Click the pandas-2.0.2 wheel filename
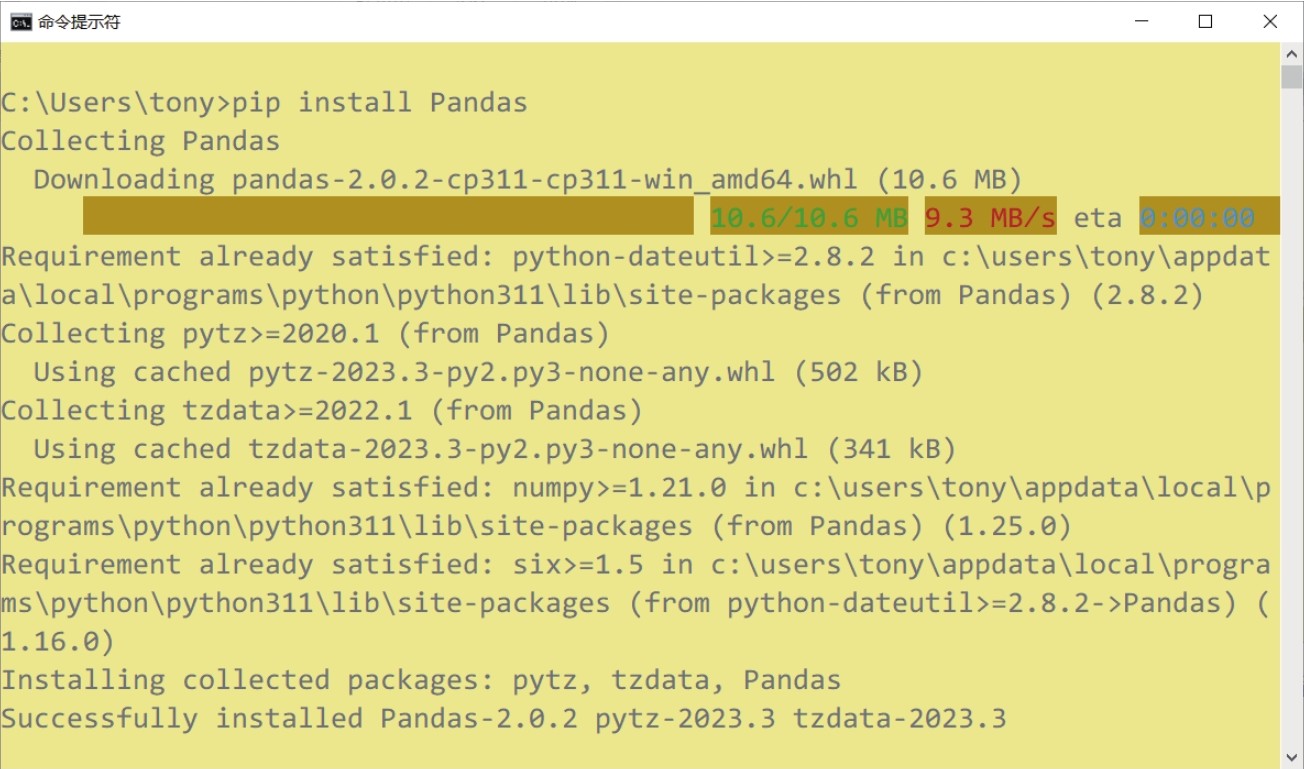Image resolution: width=1304 pixels, height=769 pixels. (x=544, y=179)
